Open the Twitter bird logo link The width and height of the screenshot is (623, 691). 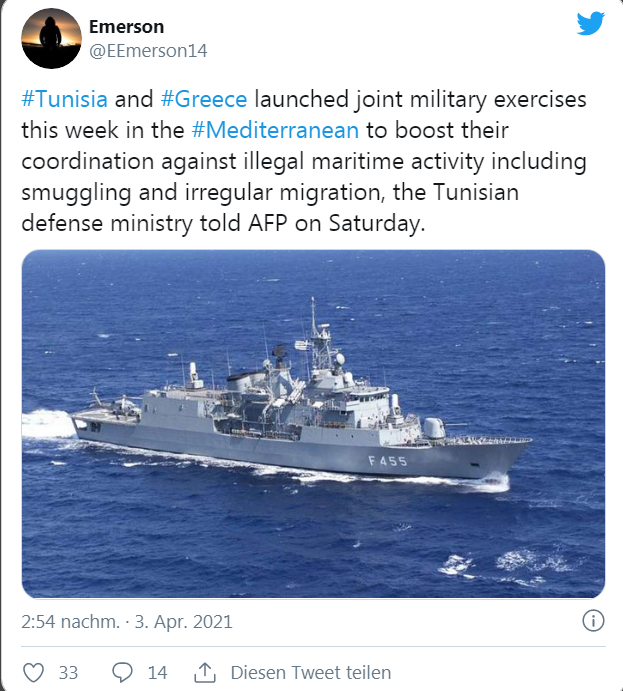[591, 24]
